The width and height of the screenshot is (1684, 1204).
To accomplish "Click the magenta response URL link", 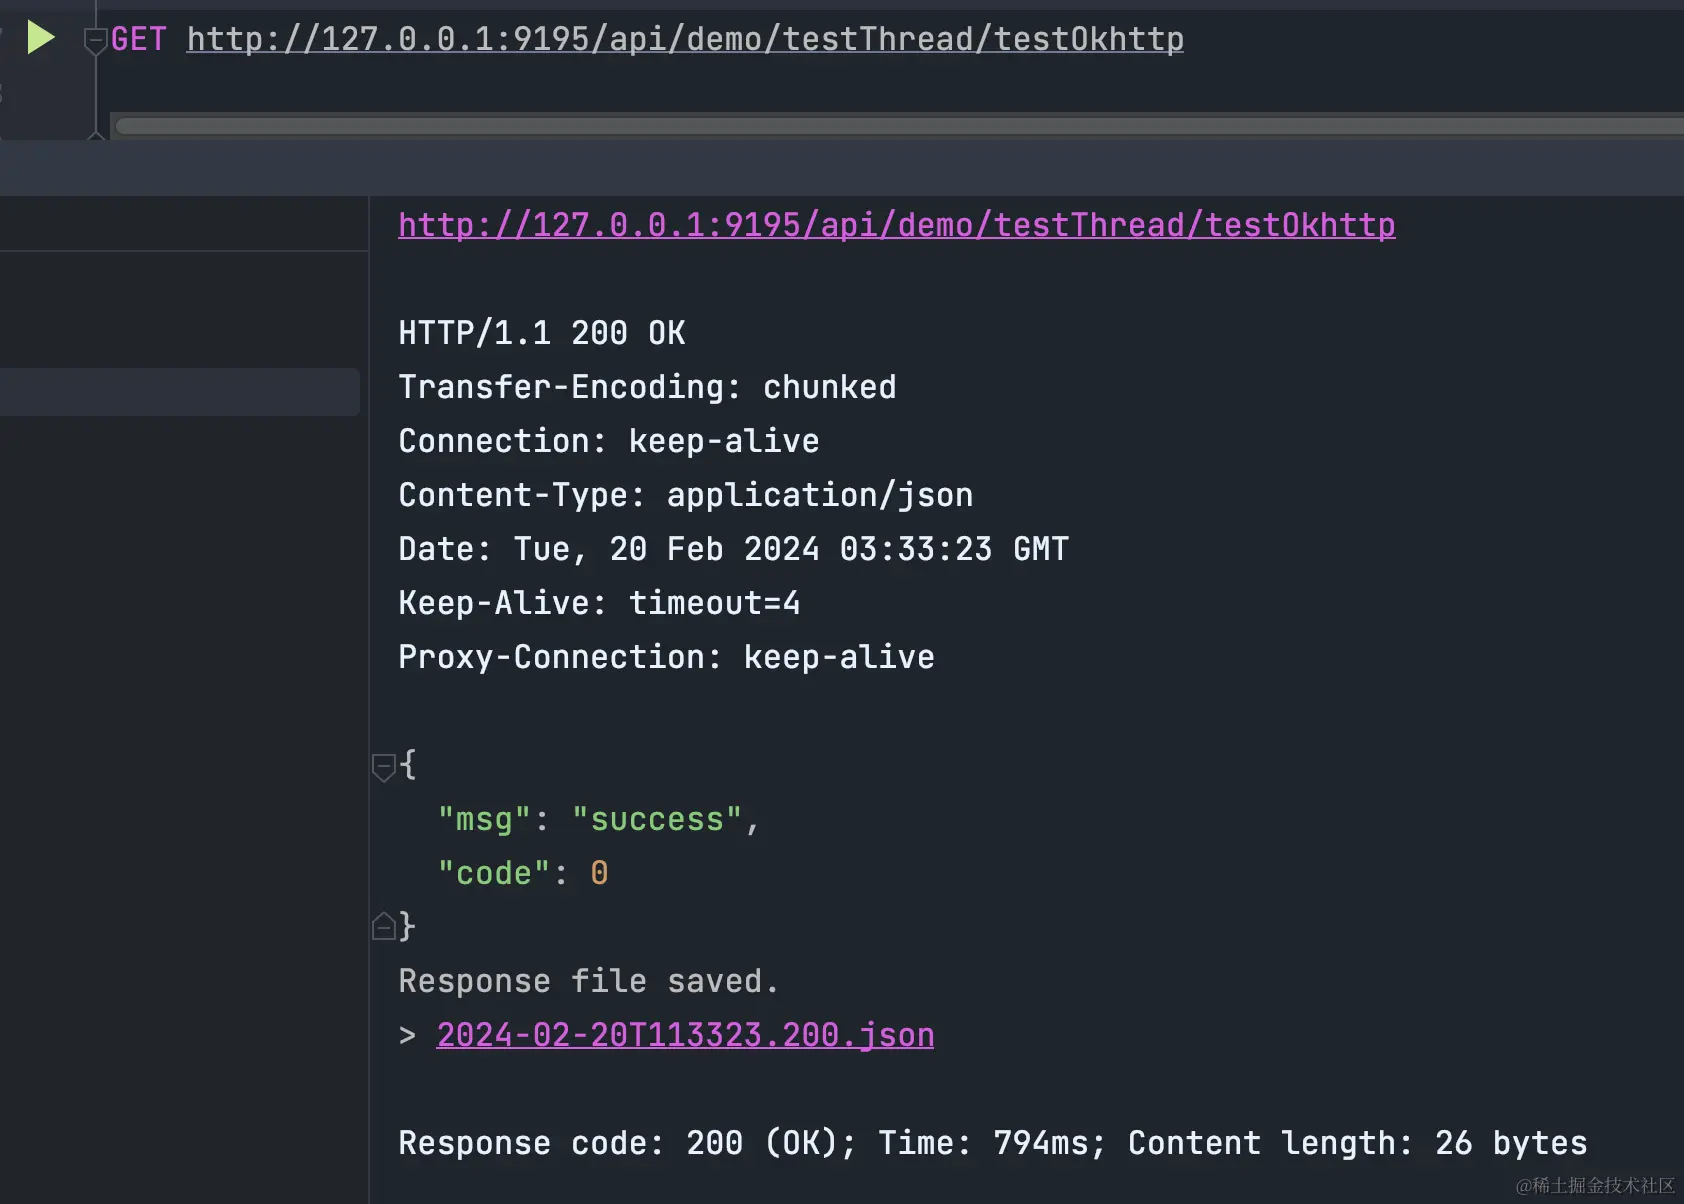I will [x=897, y=225].
